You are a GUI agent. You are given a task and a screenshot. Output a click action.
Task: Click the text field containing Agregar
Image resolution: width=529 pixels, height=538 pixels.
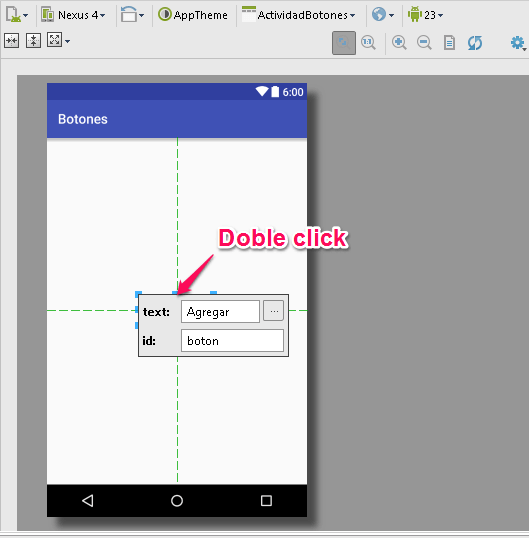[220, 312]
